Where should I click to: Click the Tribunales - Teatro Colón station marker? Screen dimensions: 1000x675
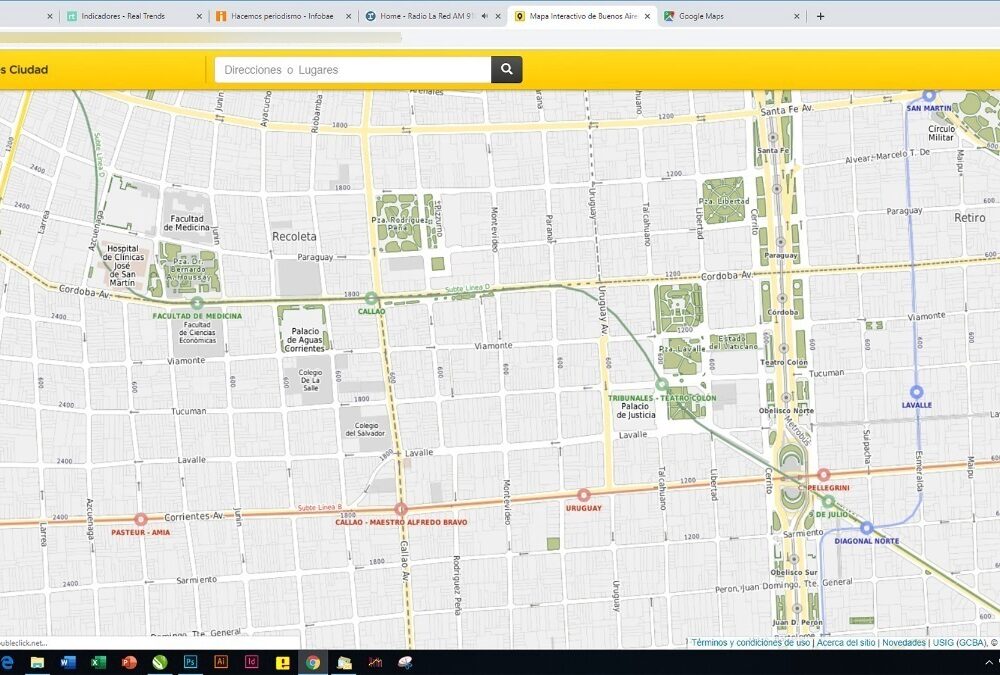662,385
